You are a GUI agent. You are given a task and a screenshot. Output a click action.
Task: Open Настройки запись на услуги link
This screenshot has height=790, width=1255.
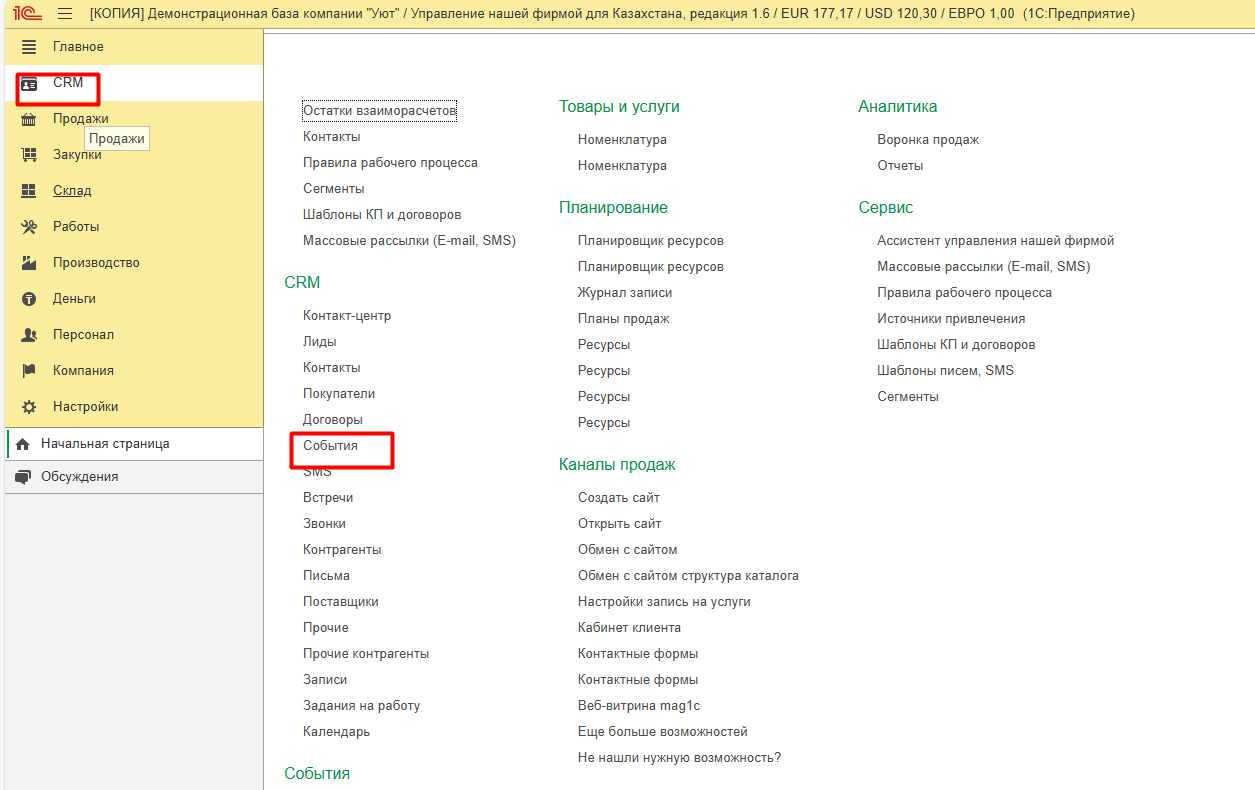(x=664, y=602)
